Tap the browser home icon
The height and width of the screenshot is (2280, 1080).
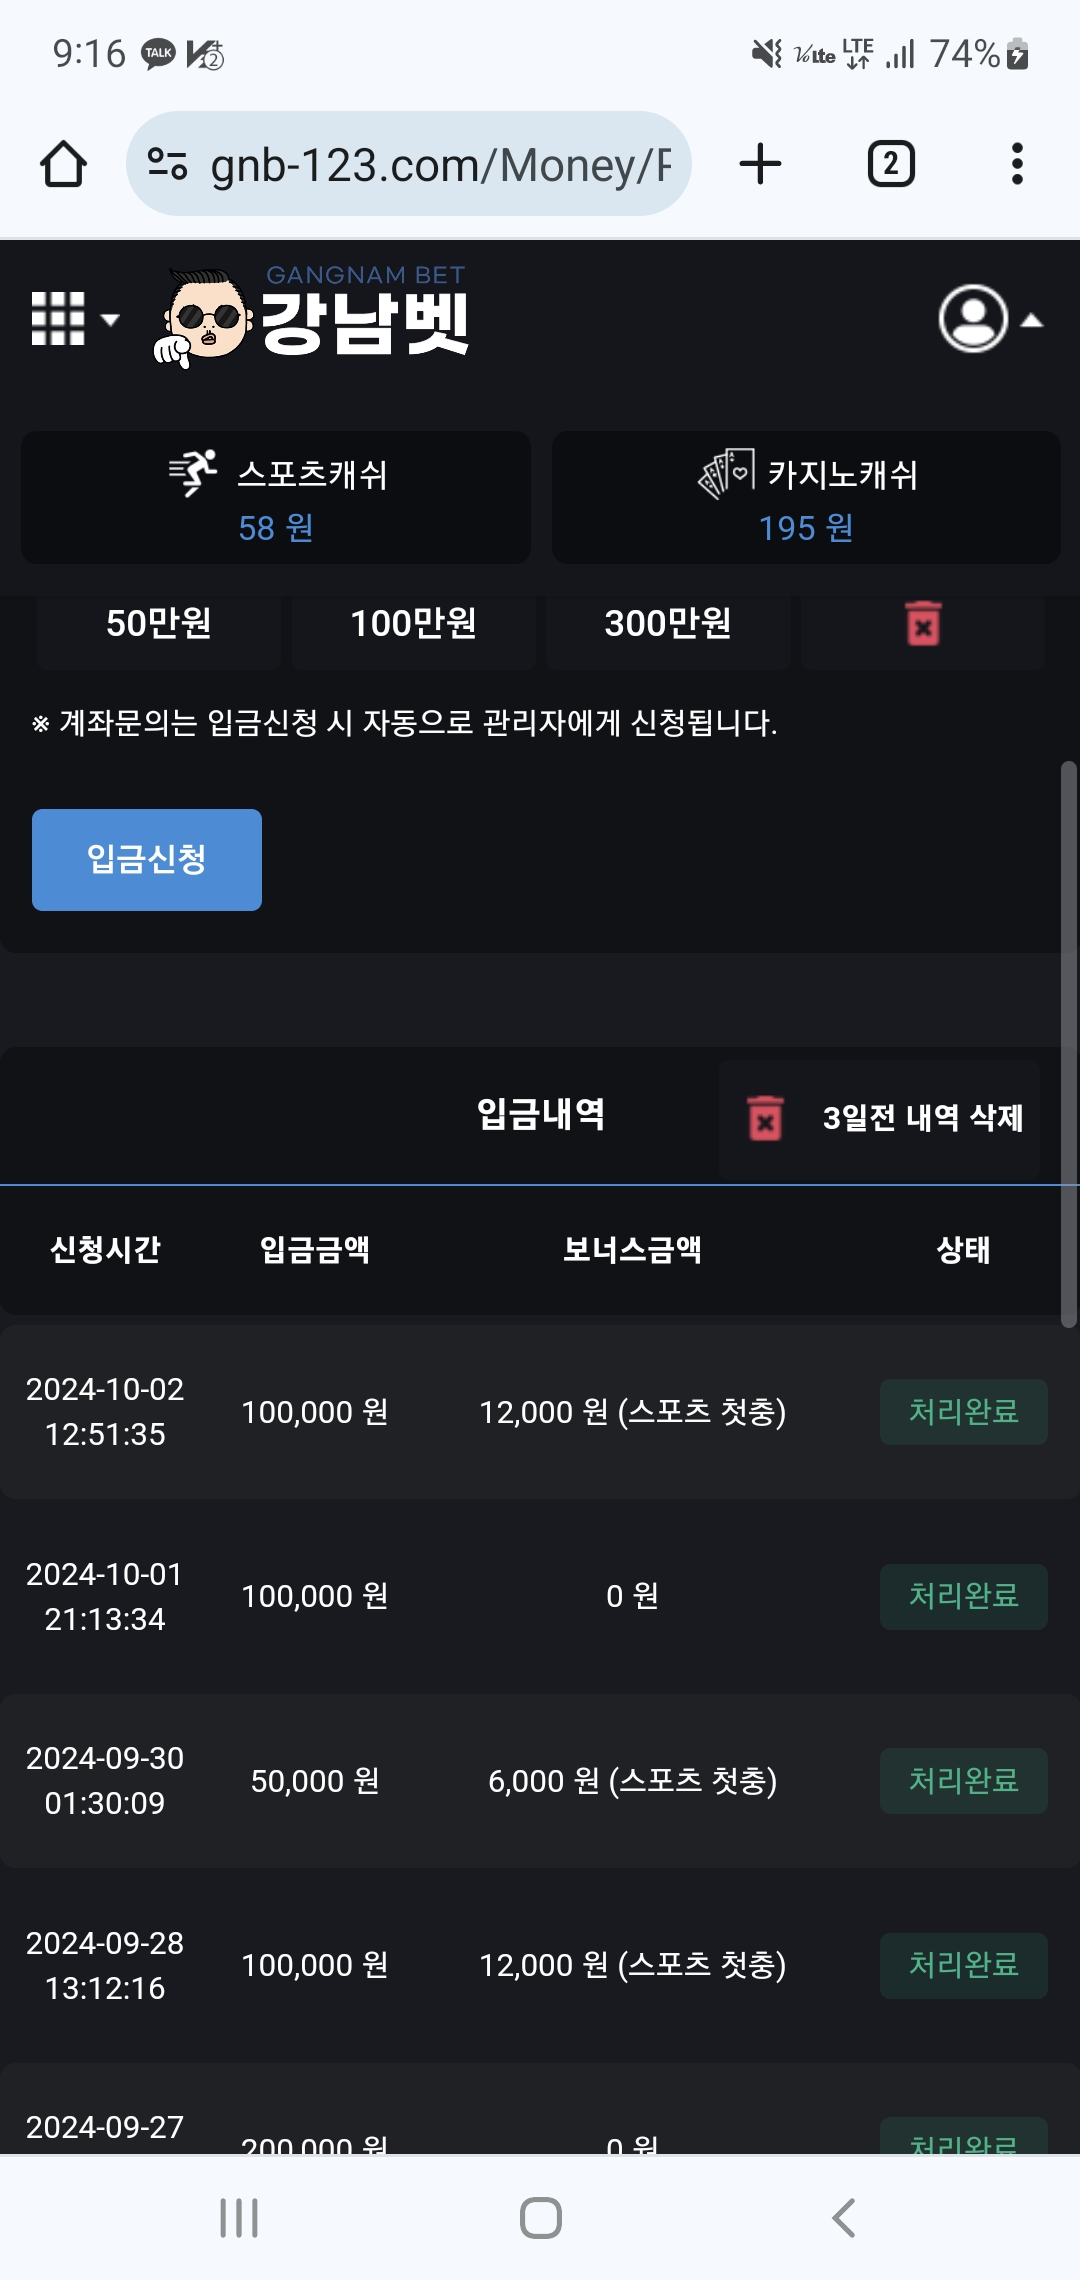tap(63, 164)
